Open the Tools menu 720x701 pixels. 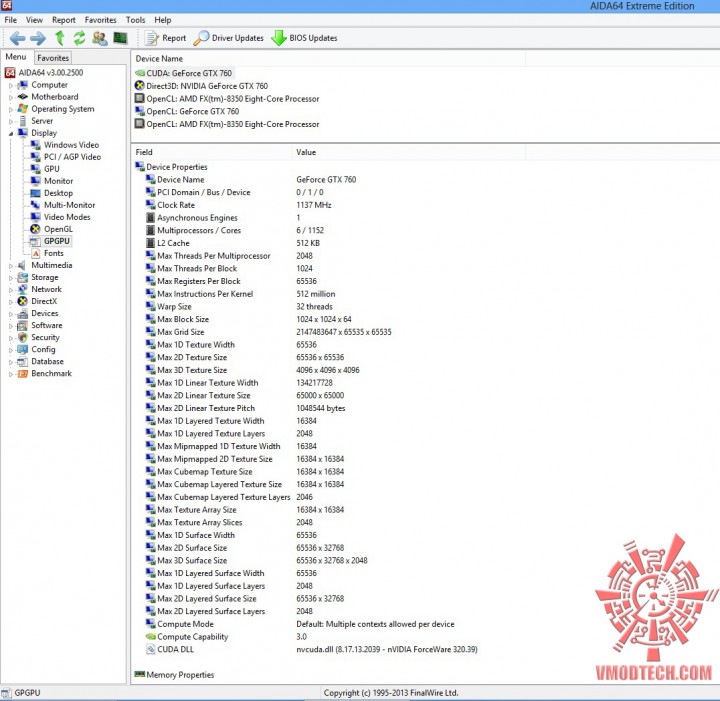click(135, 20)
